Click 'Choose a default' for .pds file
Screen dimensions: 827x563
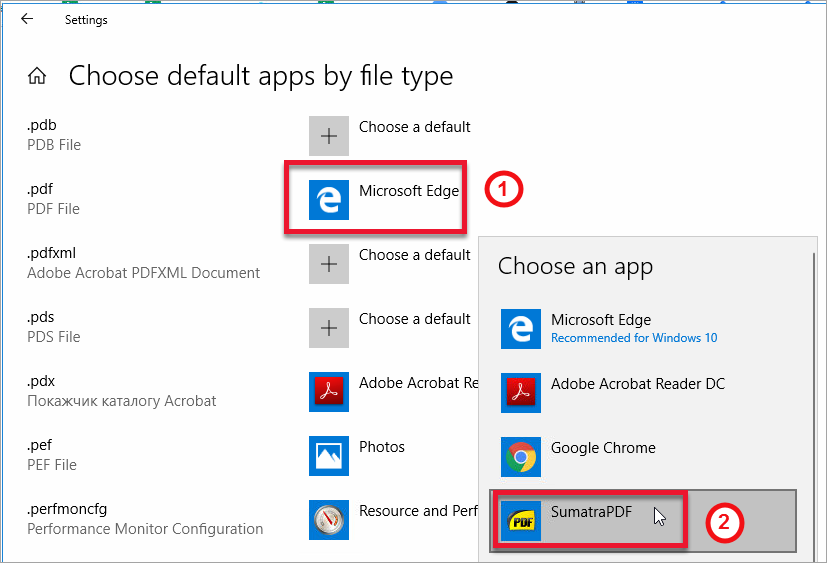pyautogui.click(x=414, y=319)
